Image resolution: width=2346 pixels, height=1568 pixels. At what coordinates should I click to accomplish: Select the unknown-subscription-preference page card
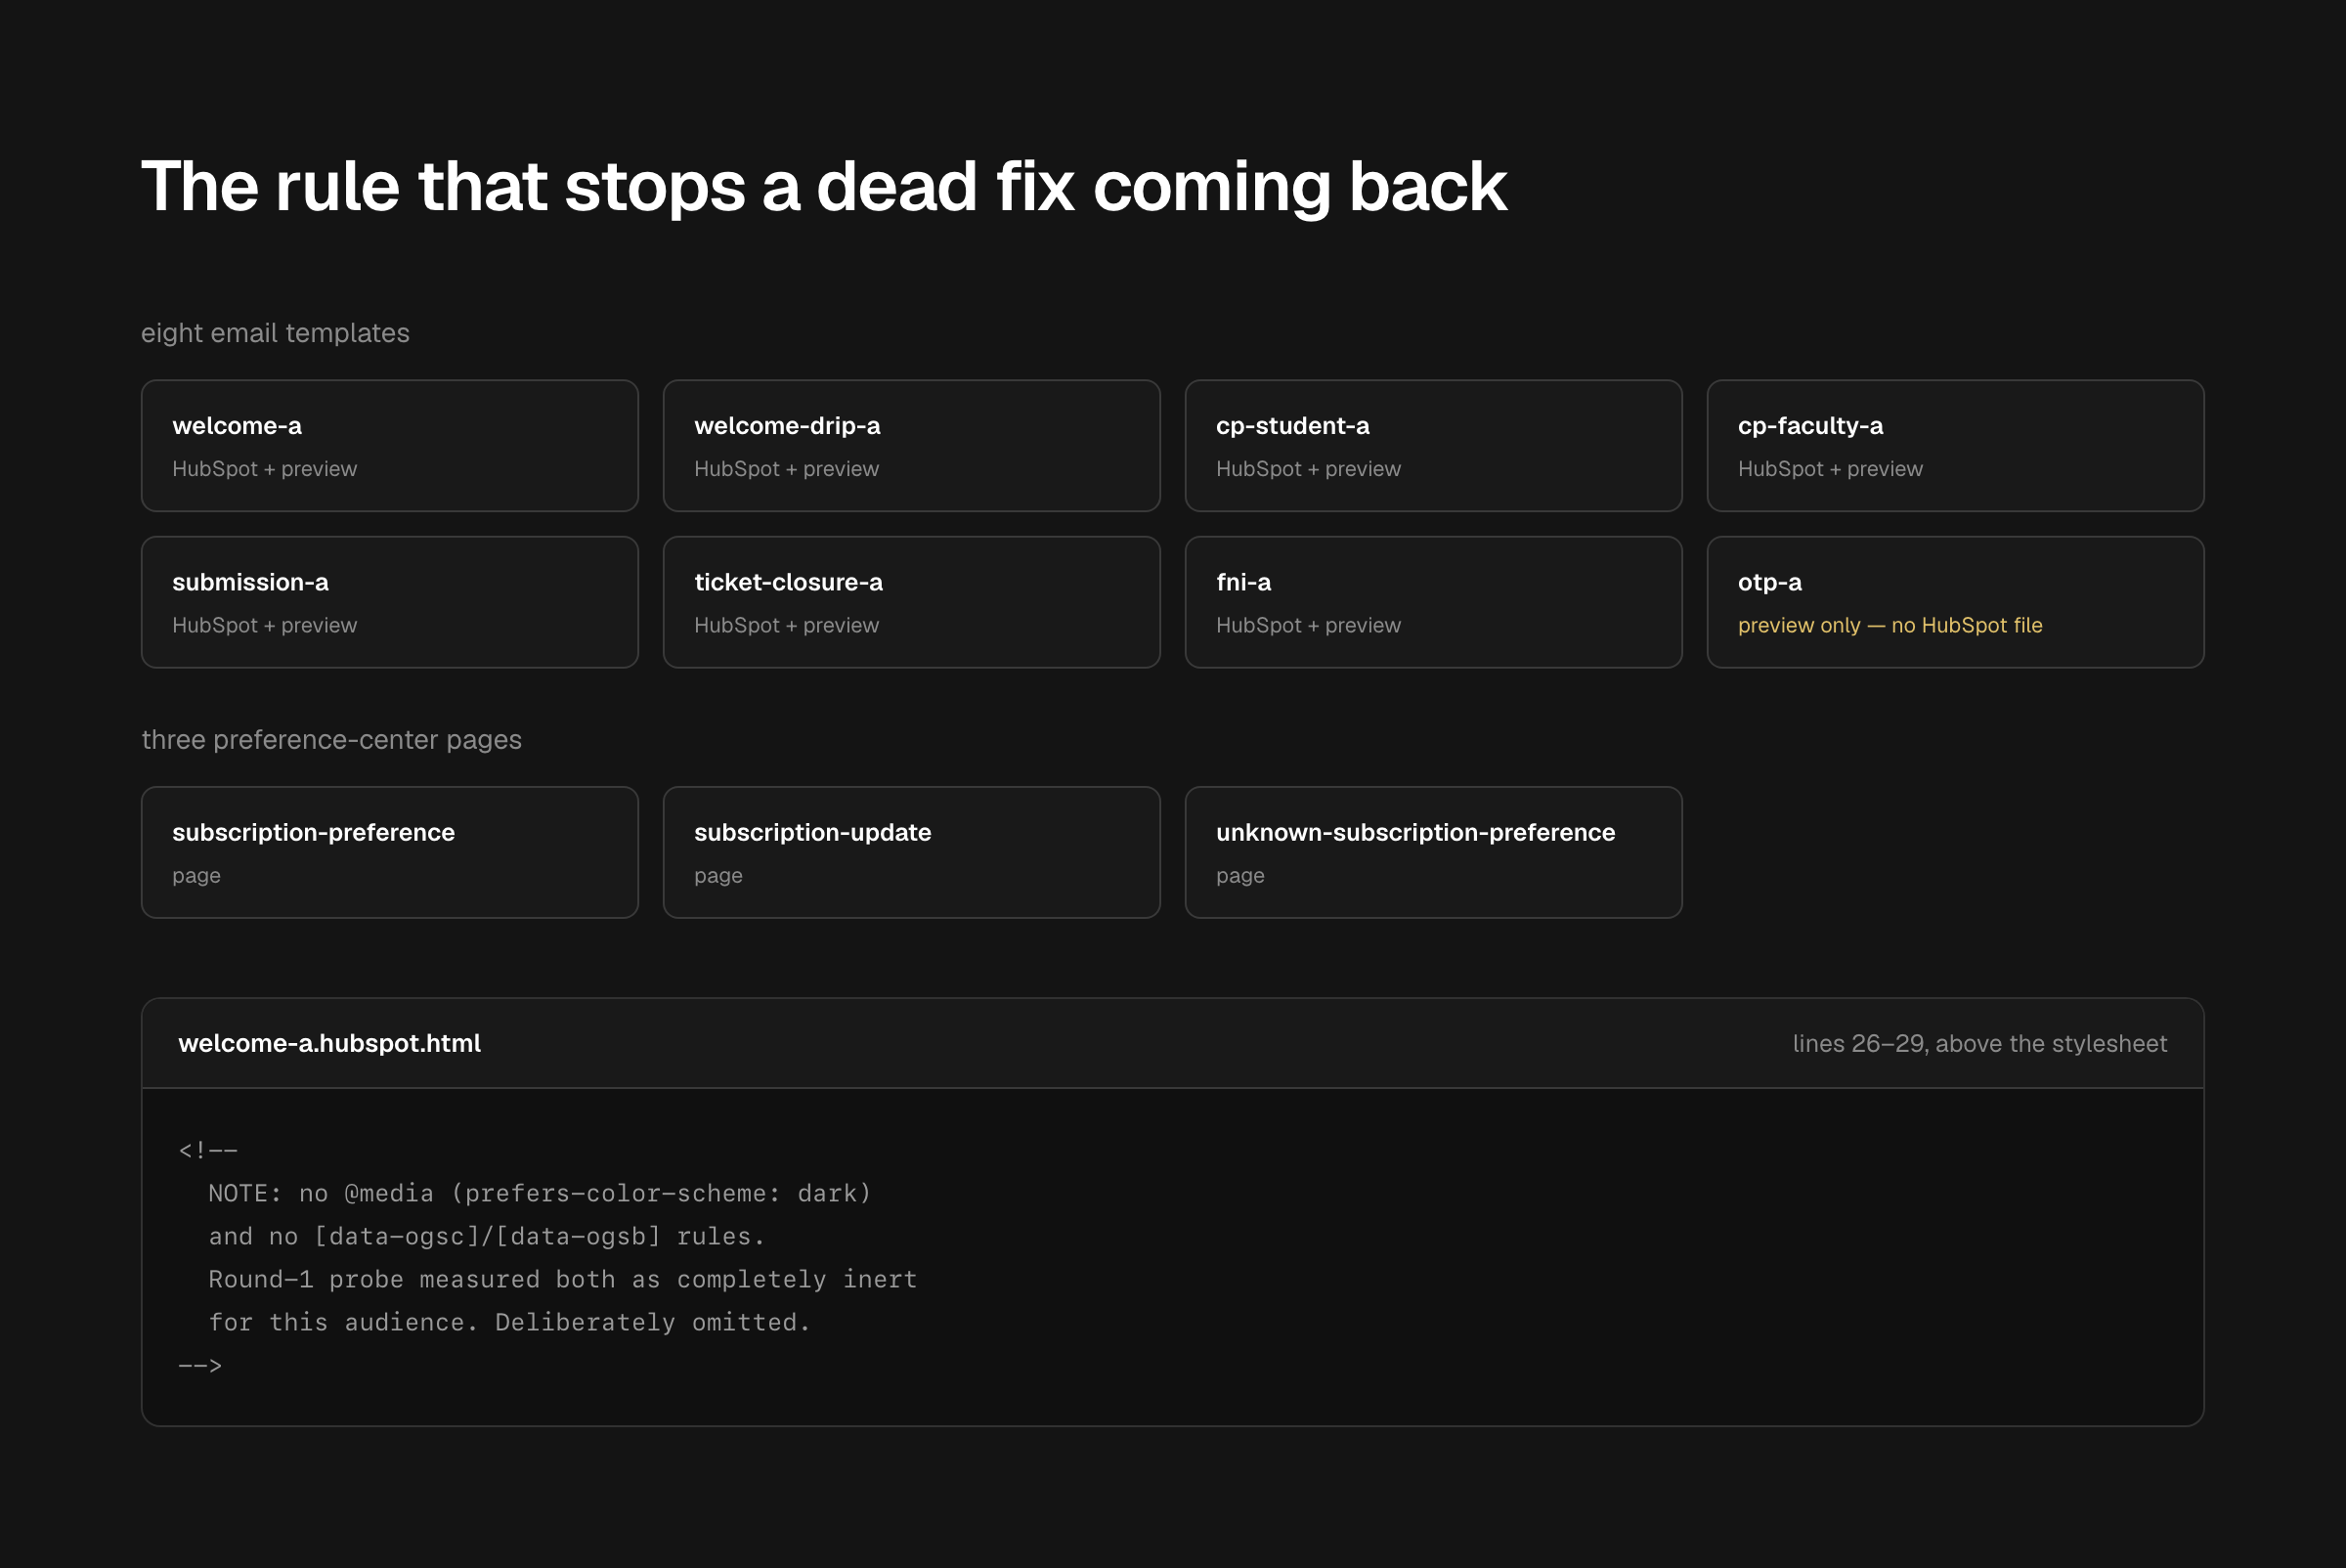(1434, 852)
